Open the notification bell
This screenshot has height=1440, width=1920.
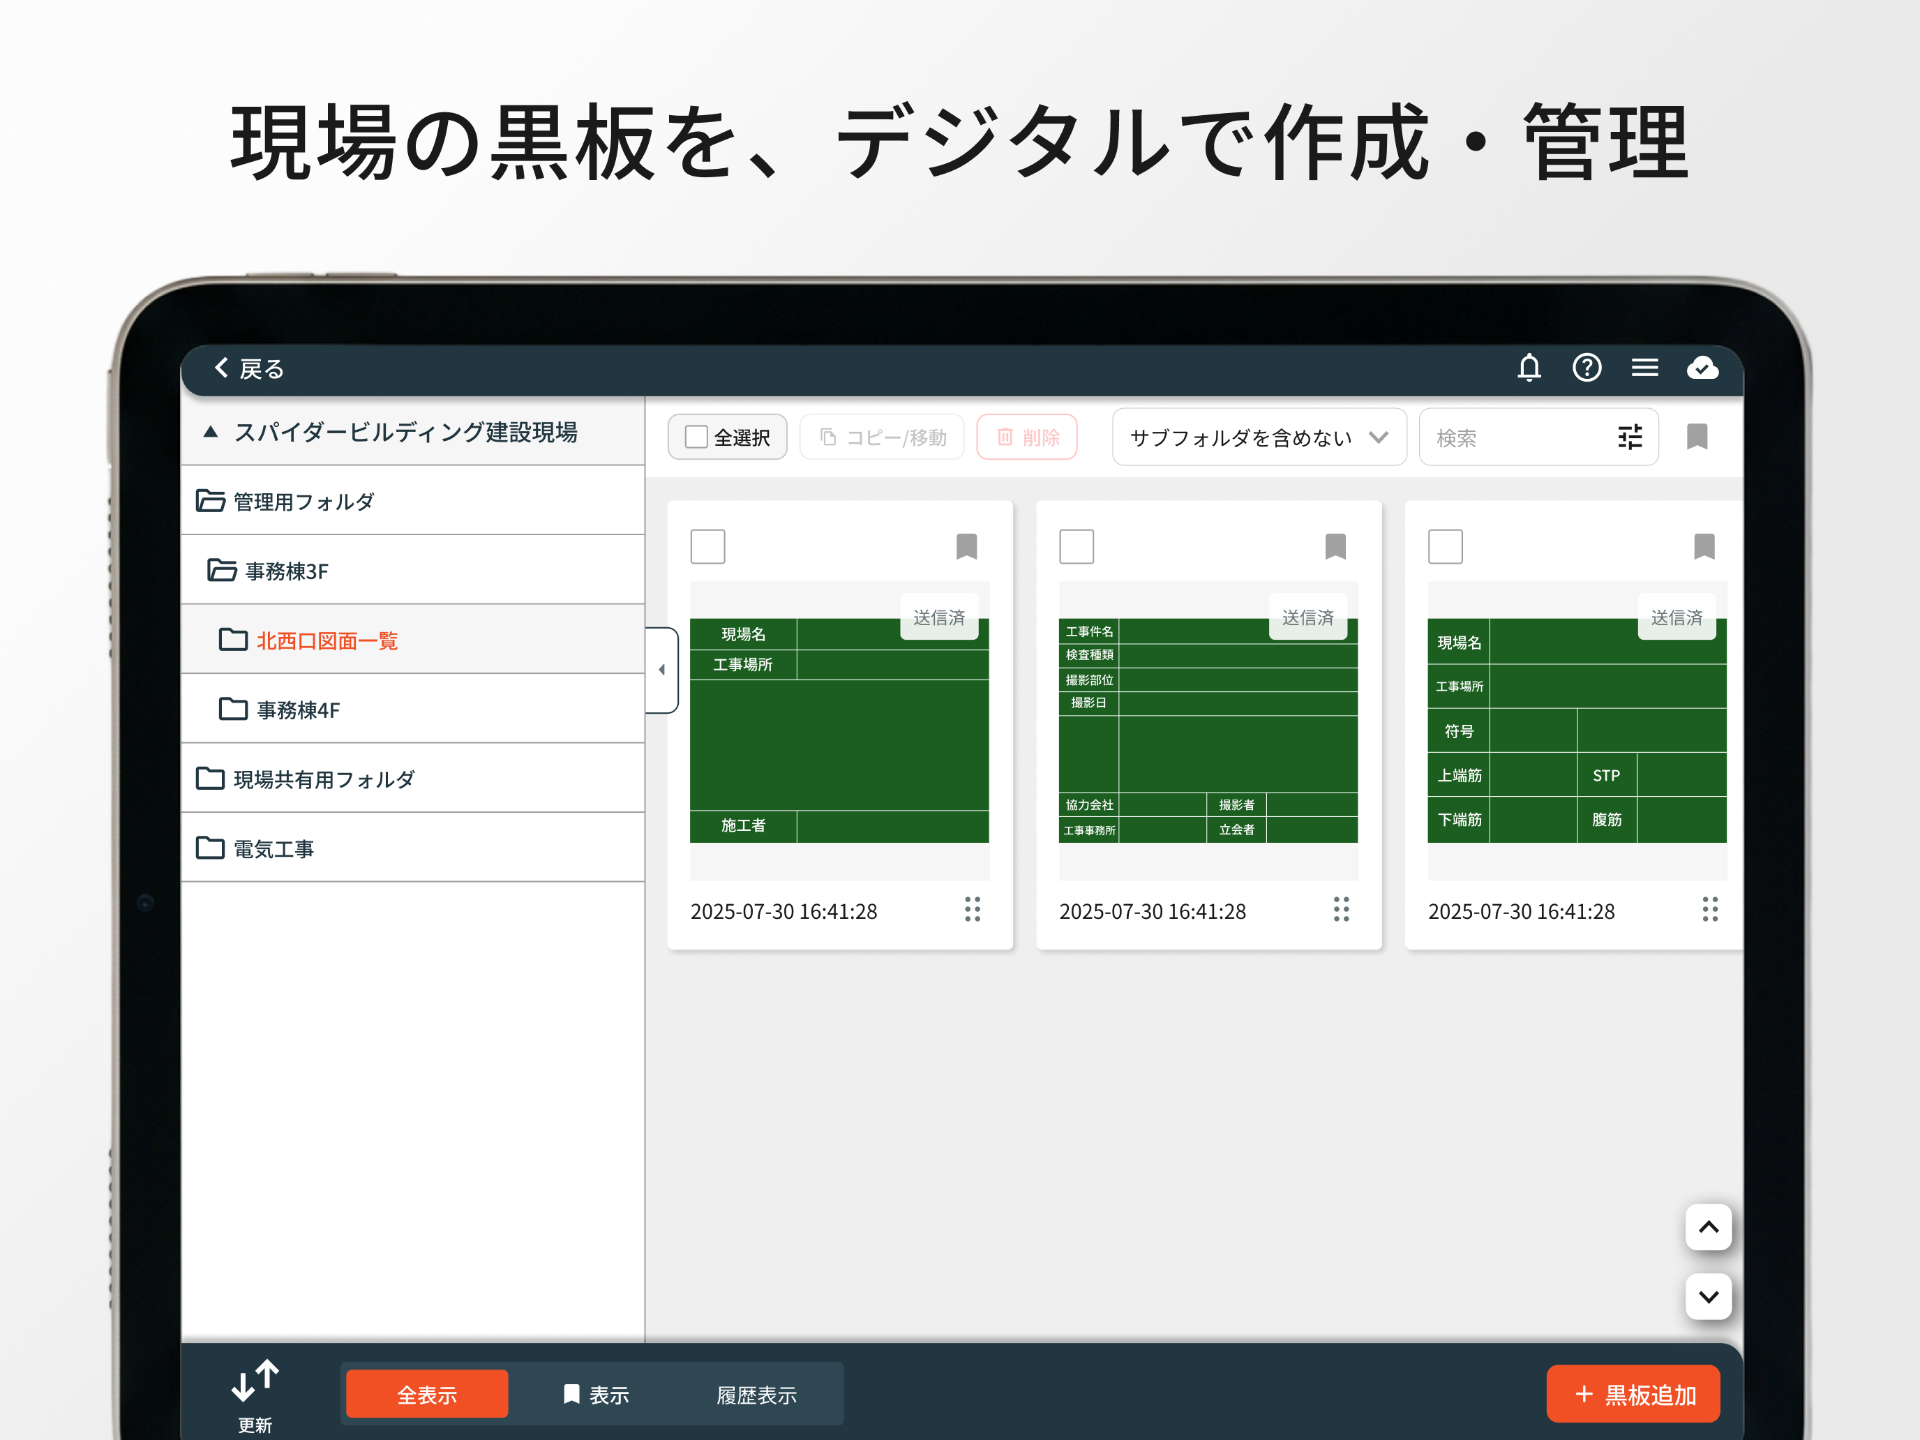click(1529, 368)
